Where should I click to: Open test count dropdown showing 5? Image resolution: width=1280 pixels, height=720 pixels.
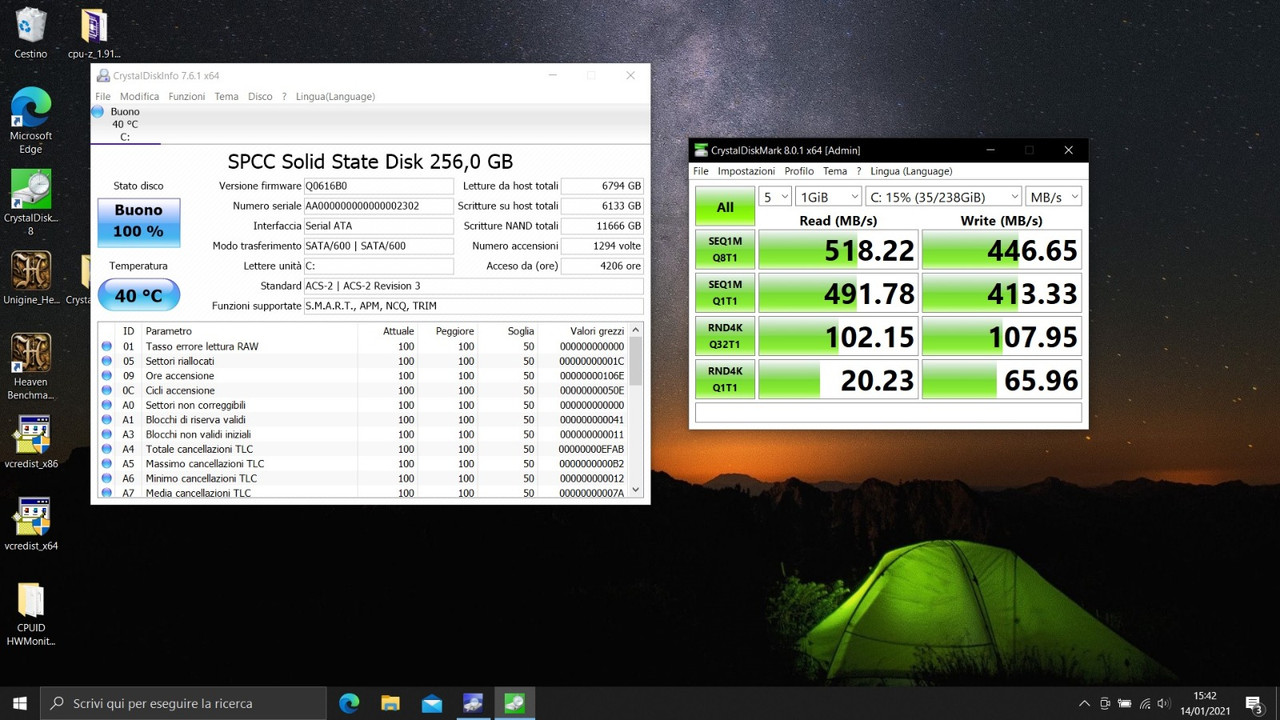click(775, 197)
